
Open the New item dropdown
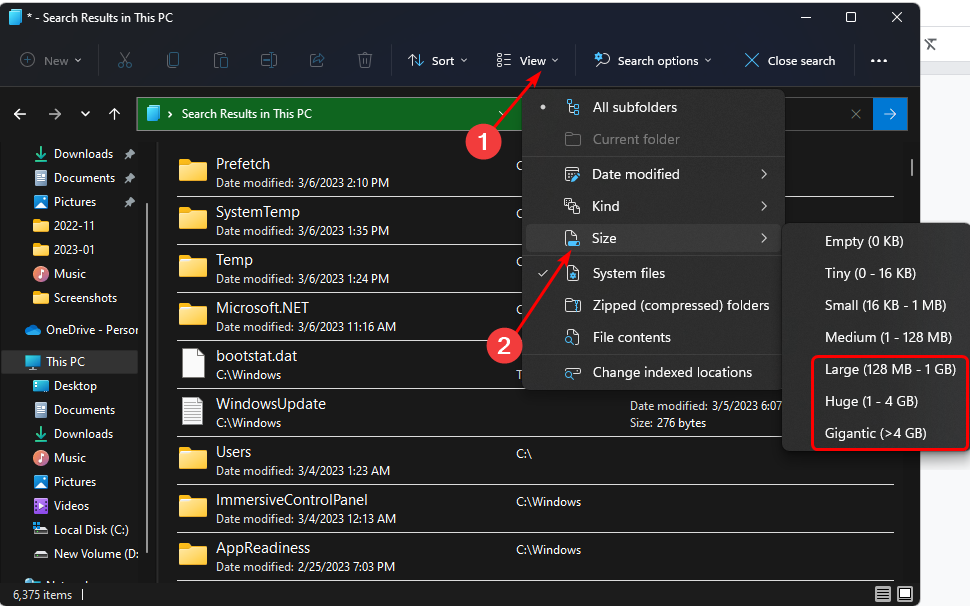click(50, 60)
